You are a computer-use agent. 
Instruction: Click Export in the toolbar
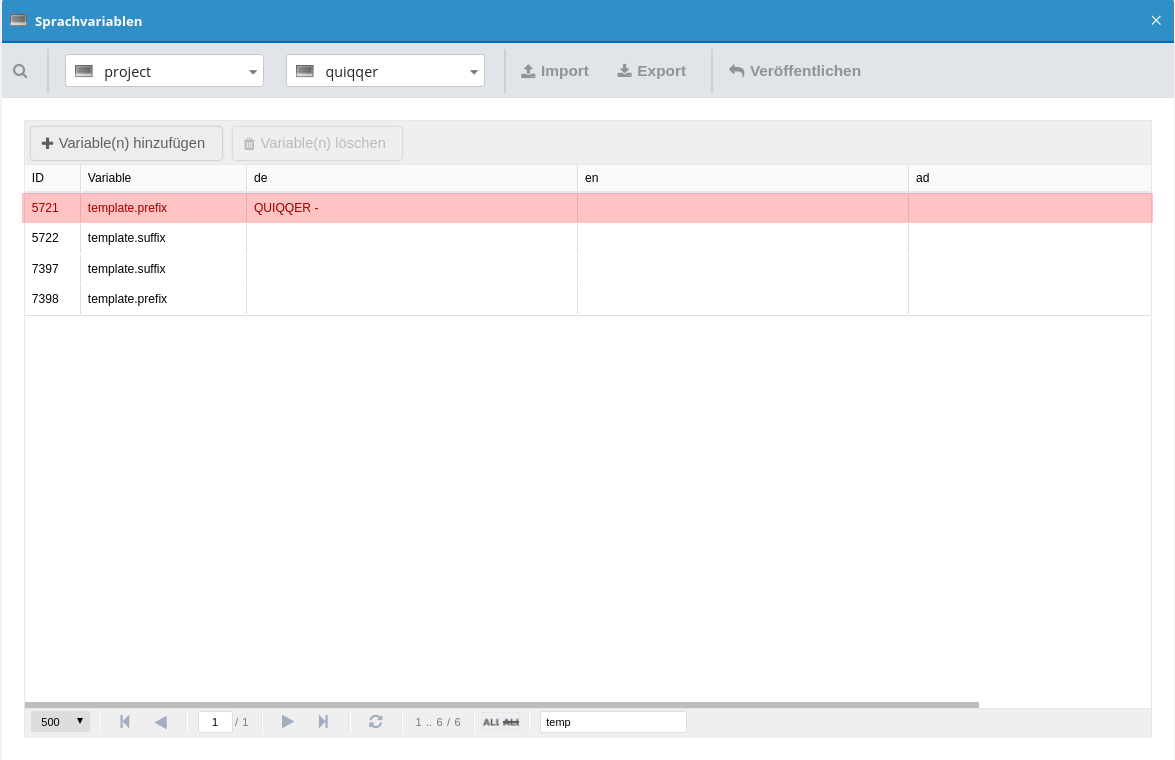[651, 71]
